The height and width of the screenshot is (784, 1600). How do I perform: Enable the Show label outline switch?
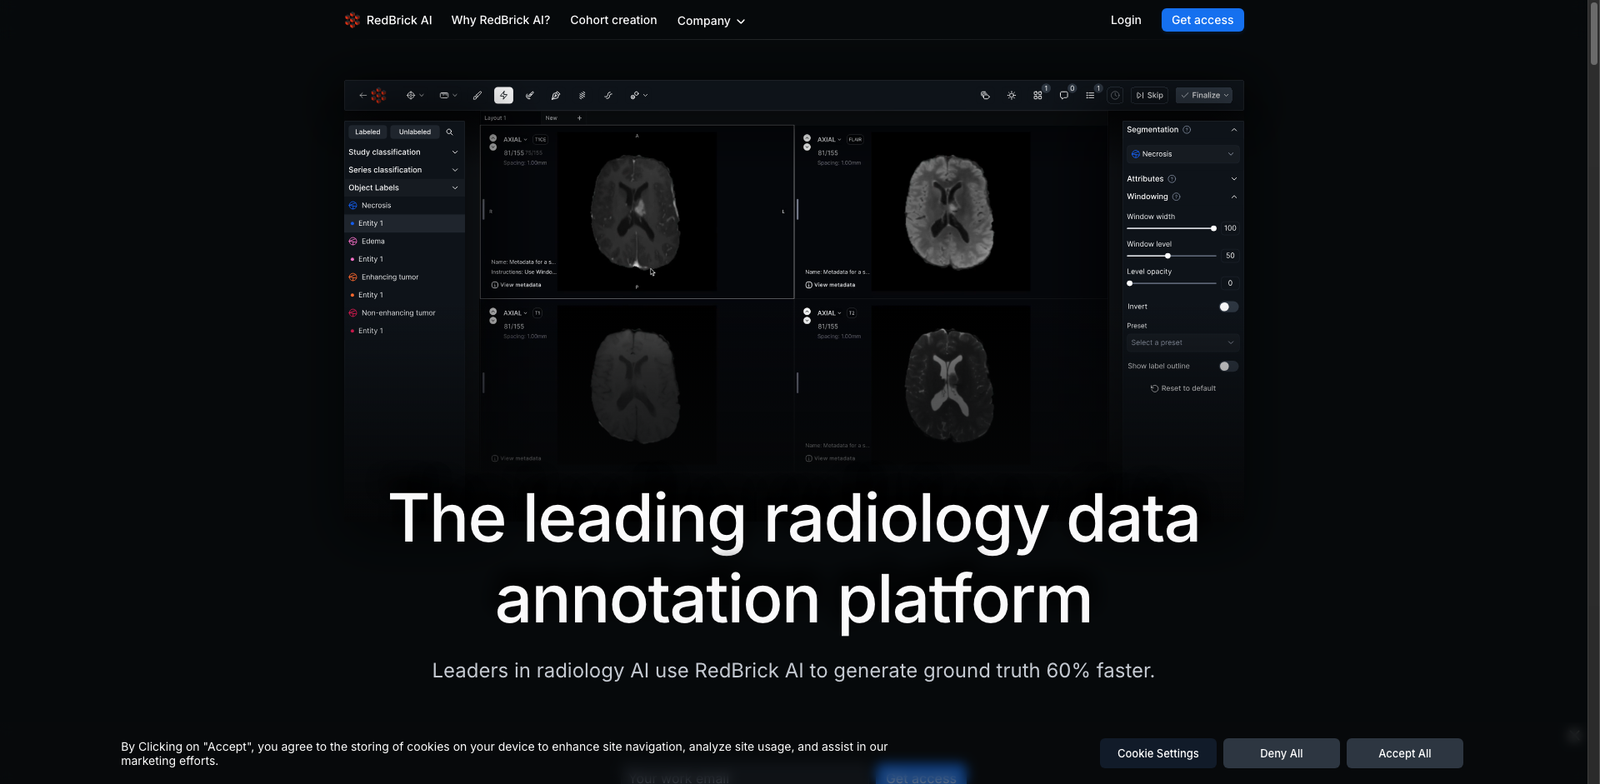coord(1228,366)
